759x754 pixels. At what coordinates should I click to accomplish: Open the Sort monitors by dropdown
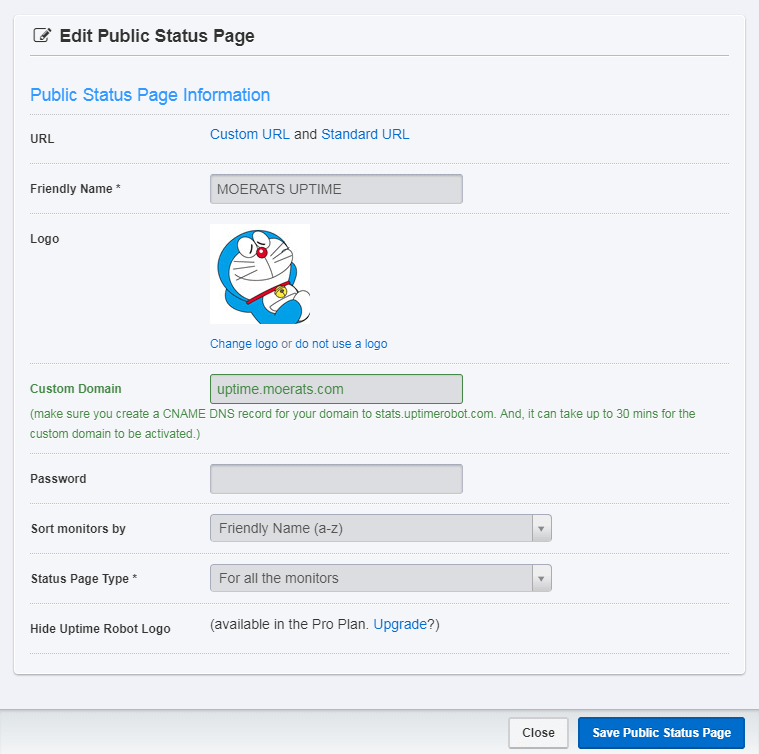pyautogui.click(x=380, y=528)
